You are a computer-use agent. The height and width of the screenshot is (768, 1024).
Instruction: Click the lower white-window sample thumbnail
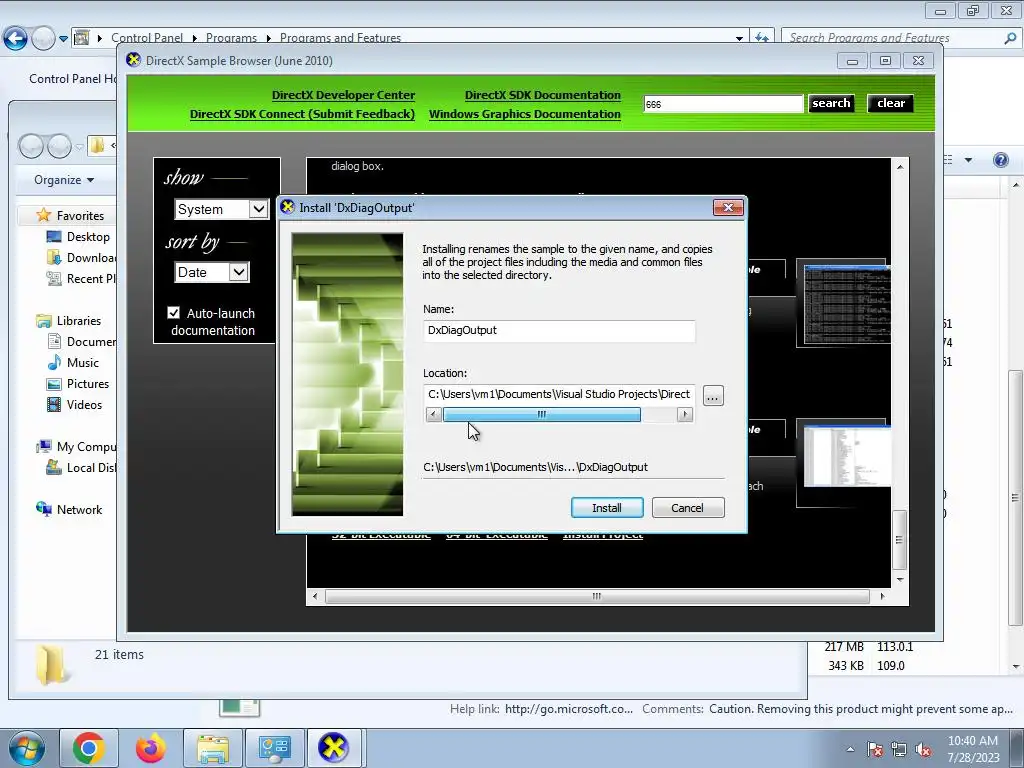pyautogui.click(x=846, y=455)
